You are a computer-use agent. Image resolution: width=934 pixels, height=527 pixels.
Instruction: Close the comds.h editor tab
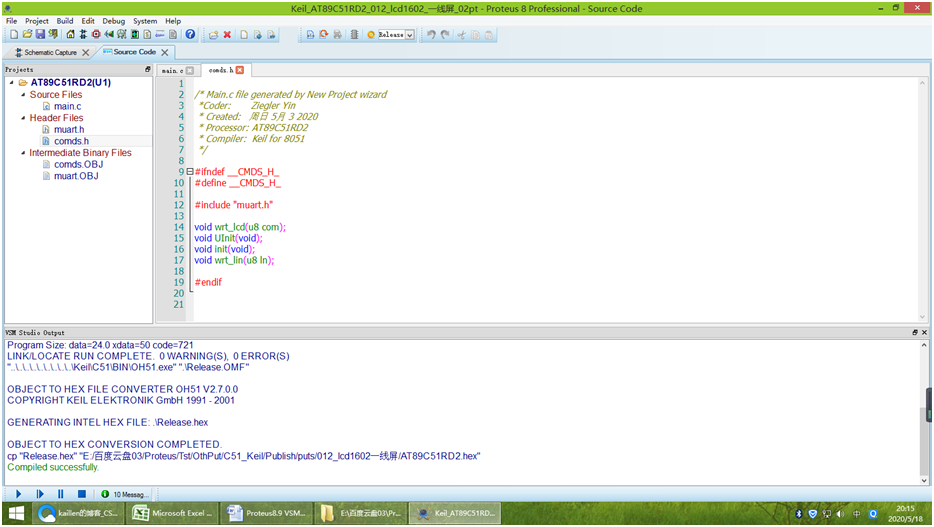click(240, 70)
